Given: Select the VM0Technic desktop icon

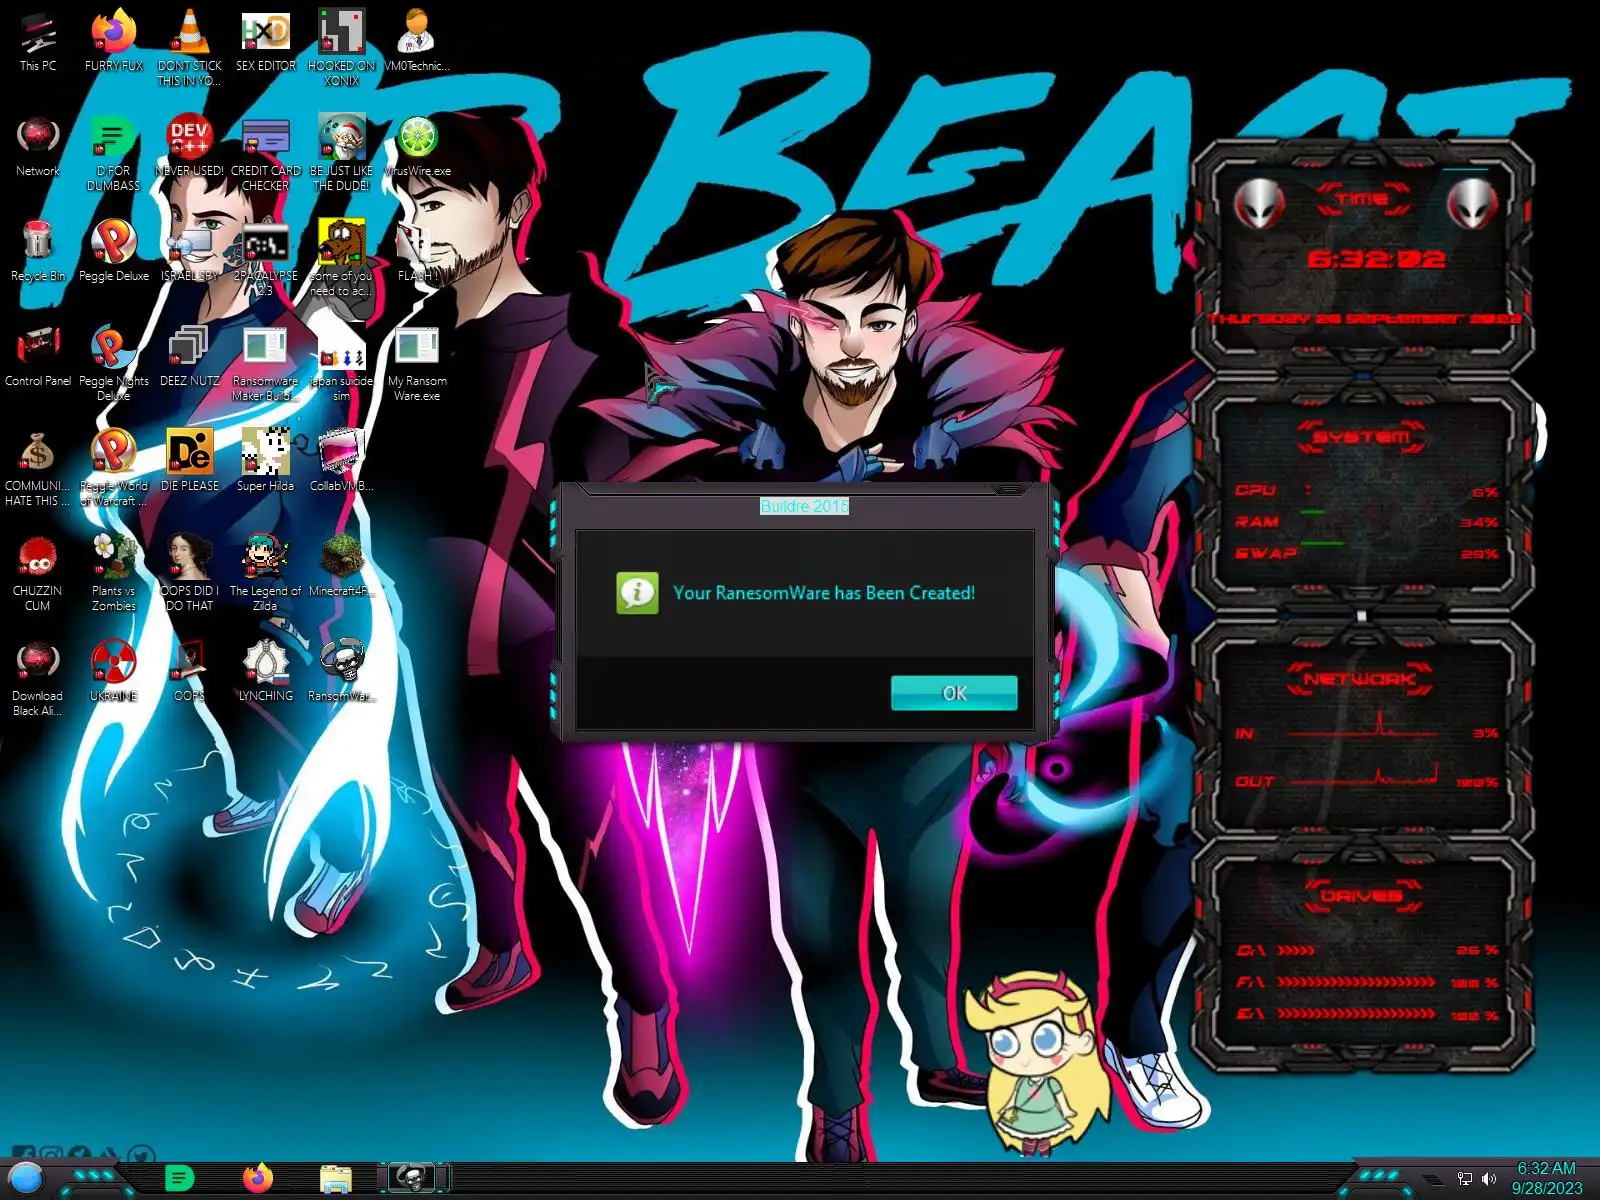Looking at the screenshot, I should pyautogui.click(x=417, y=43).
